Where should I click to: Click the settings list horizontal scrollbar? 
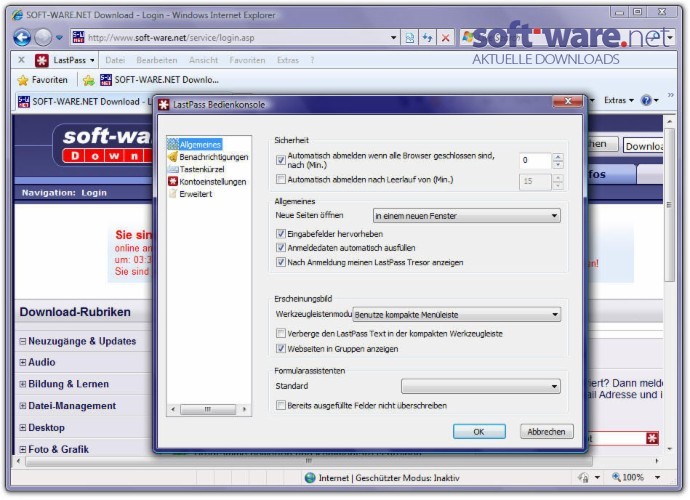[x=208, y=409]
